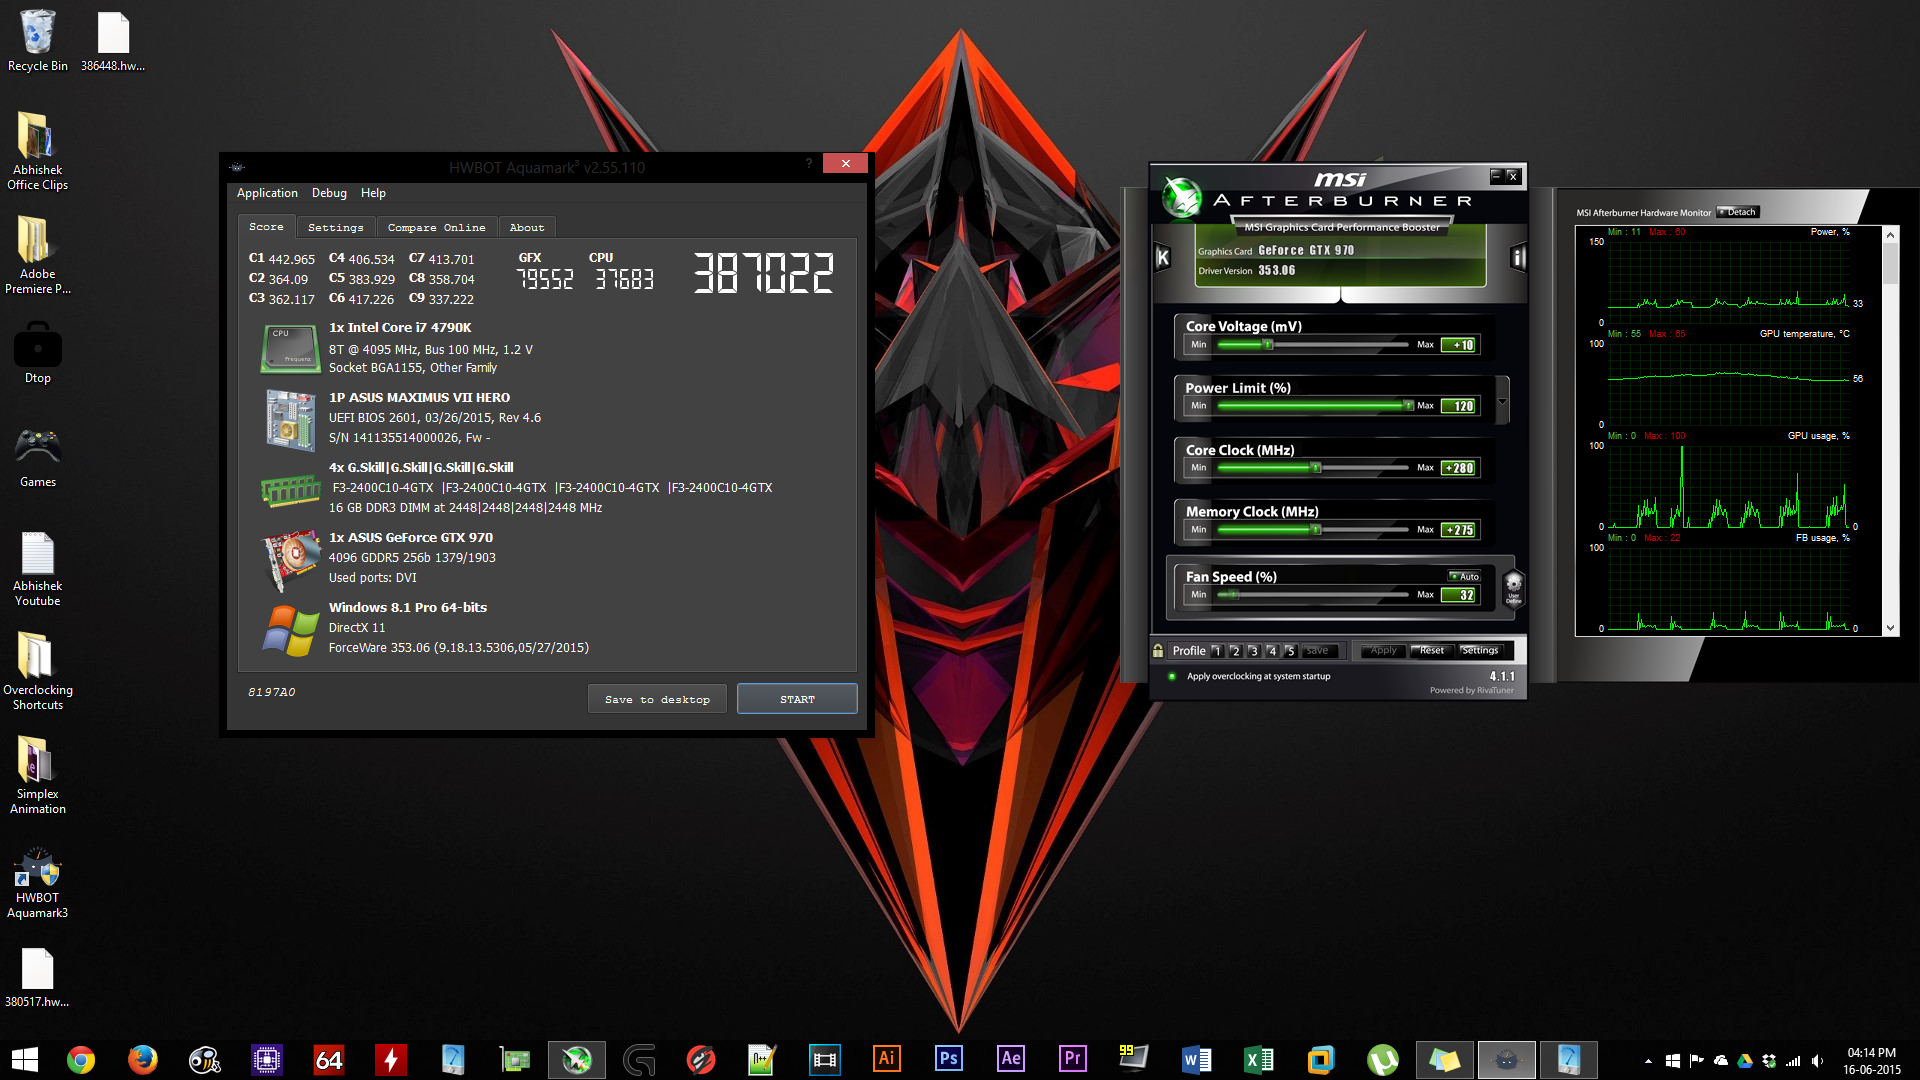Expand the Power Limit dropdown arrow
Image resolution: width=1920 pixels, height=1080 pixels.
(x=1502, y=401)
